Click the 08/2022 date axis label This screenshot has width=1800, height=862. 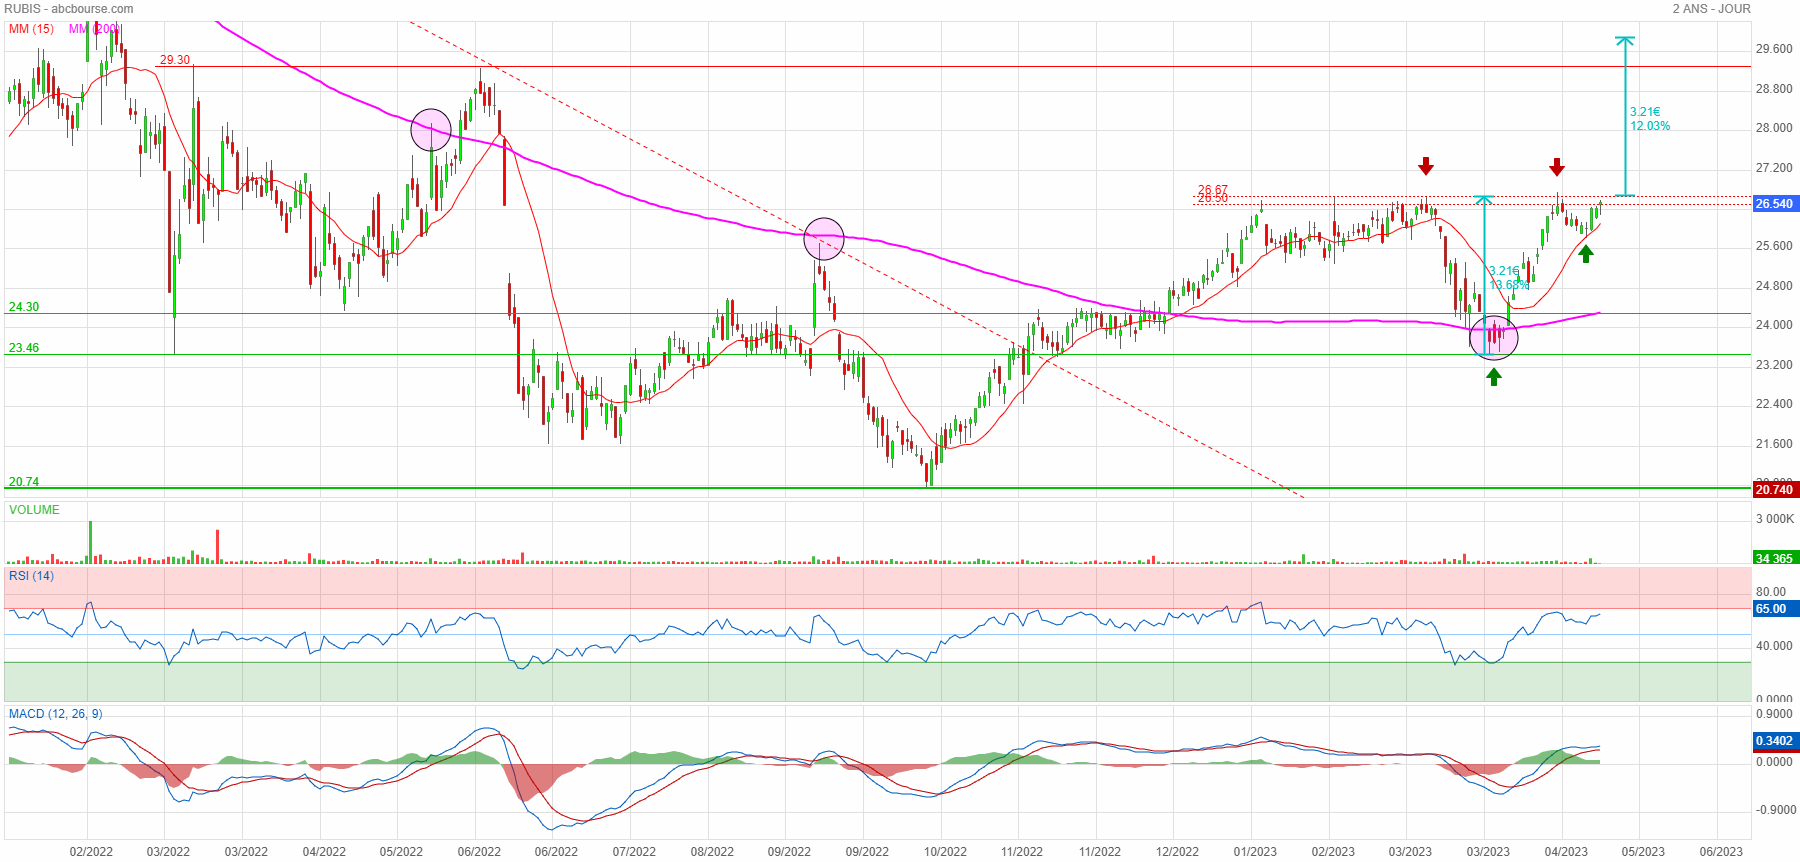click(712, 852)
